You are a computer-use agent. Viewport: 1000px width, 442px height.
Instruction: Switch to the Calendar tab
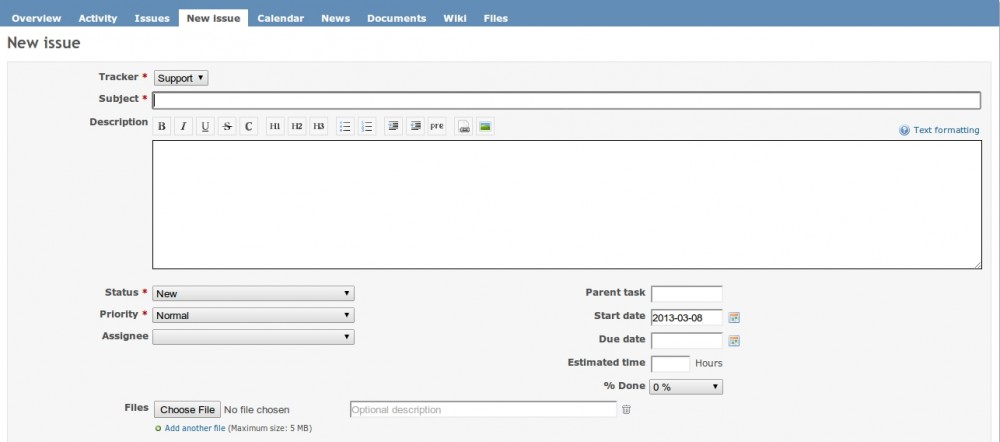(280, 18)
